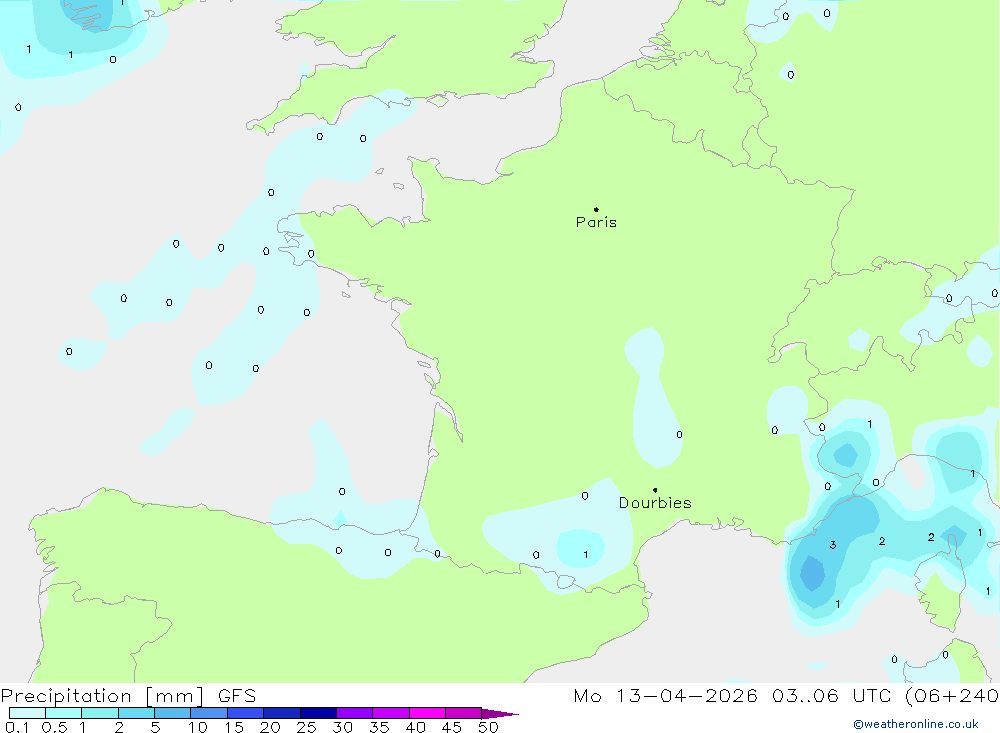
Task: Select the 45 to 50 mm legend swatch
Action: [463, 713]
